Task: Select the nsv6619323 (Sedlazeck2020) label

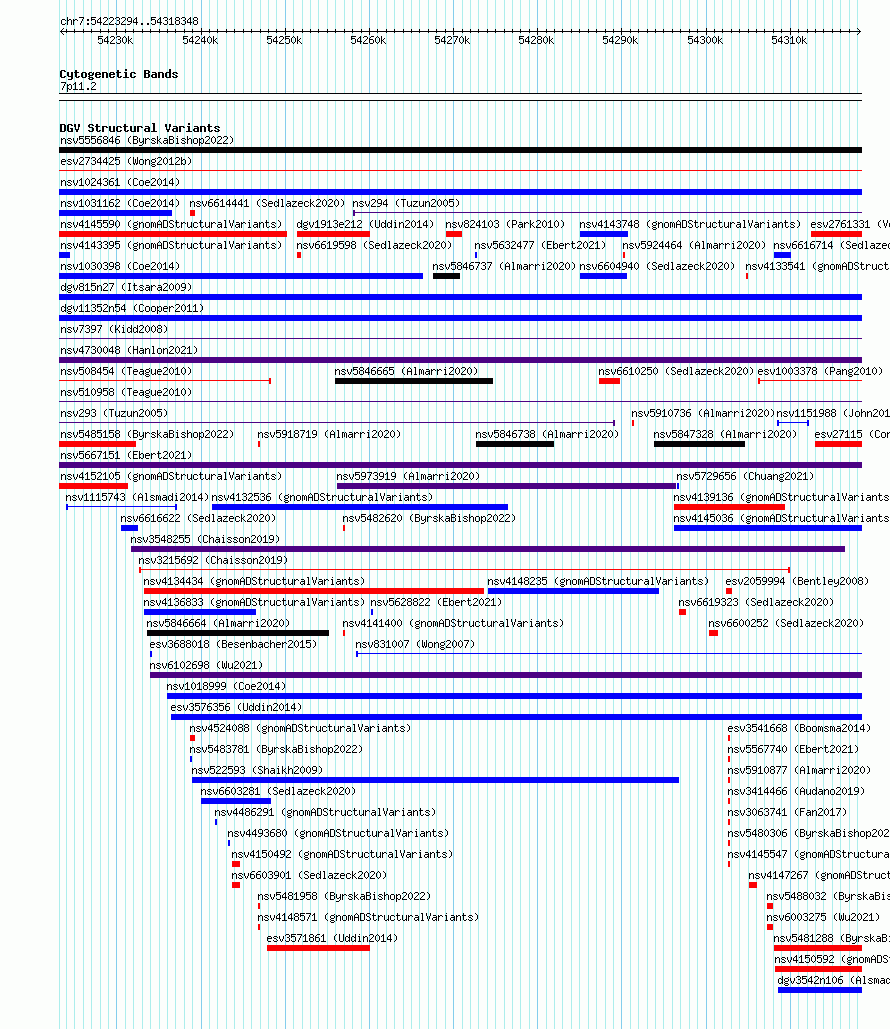Action: [x=755, y=602]
